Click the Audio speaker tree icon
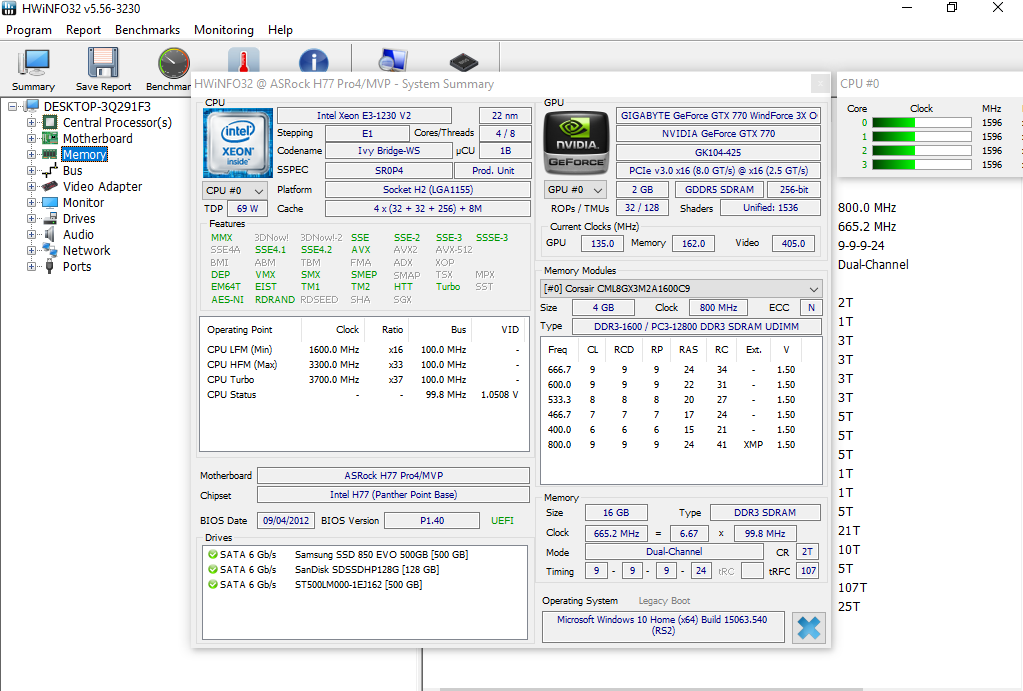This screenshot has width=1023, height=691. pyautogui.click(x=50, y=234)
